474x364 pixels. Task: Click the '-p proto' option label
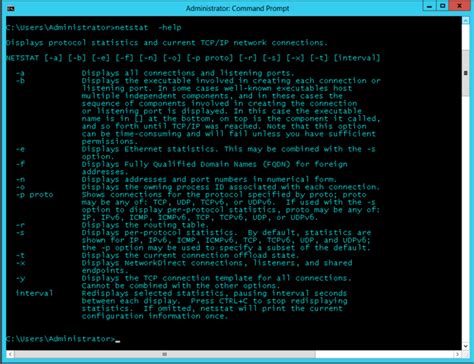click(x=35, y=195)
